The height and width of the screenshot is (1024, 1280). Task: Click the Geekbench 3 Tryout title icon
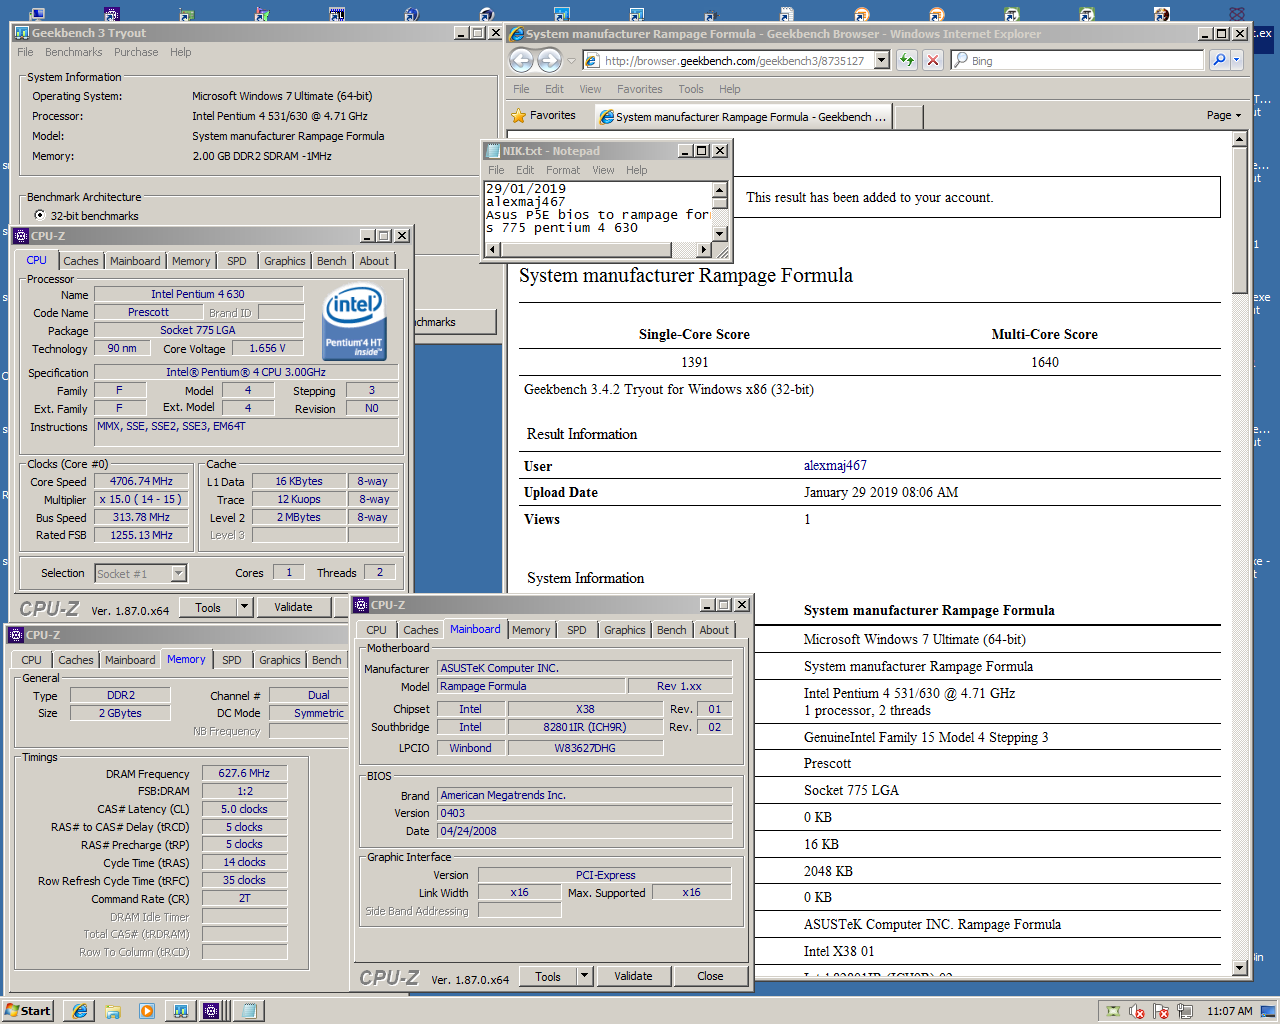[22, 33]
